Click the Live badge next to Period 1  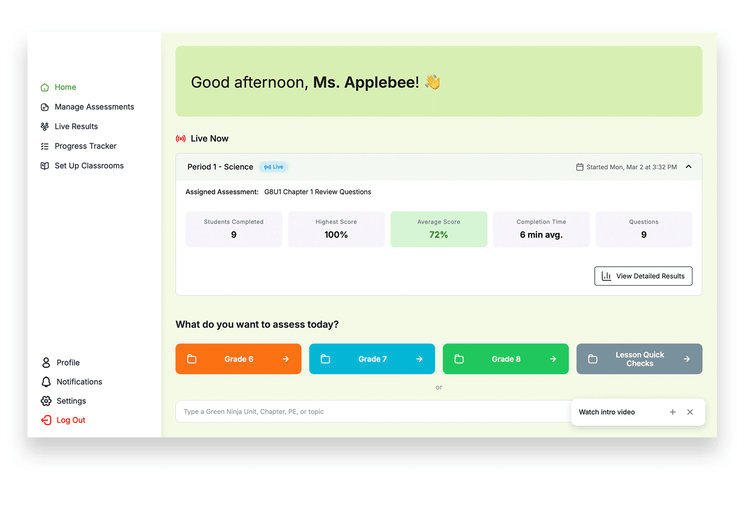click(x=274, y=167)
